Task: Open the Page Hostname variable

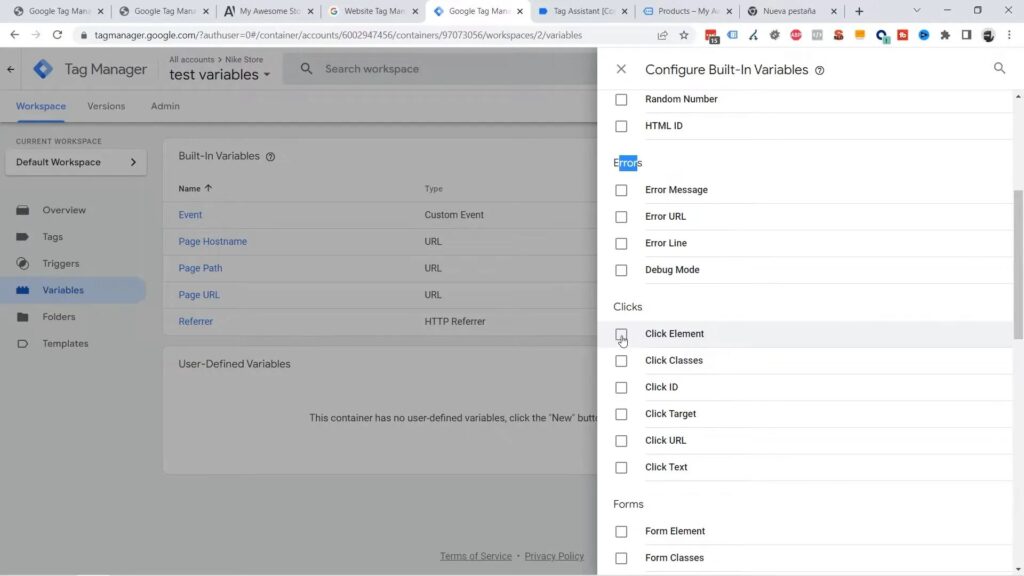Action: [x=212, y=242]
